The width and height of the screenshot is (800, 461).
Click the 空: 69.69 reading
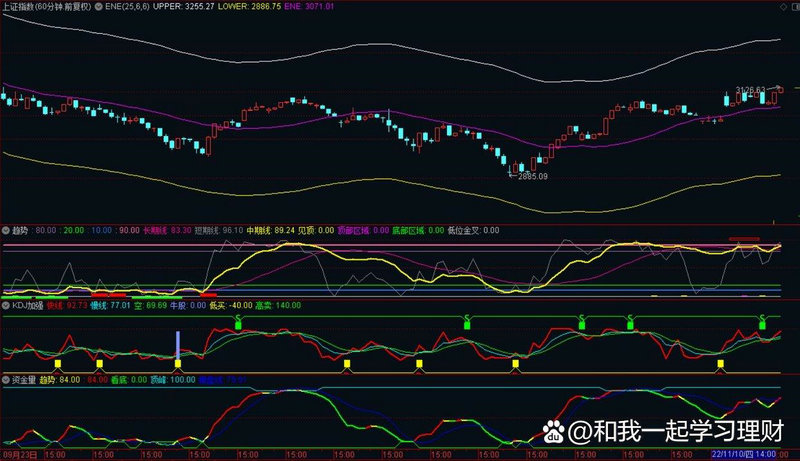tap(150, 305)
